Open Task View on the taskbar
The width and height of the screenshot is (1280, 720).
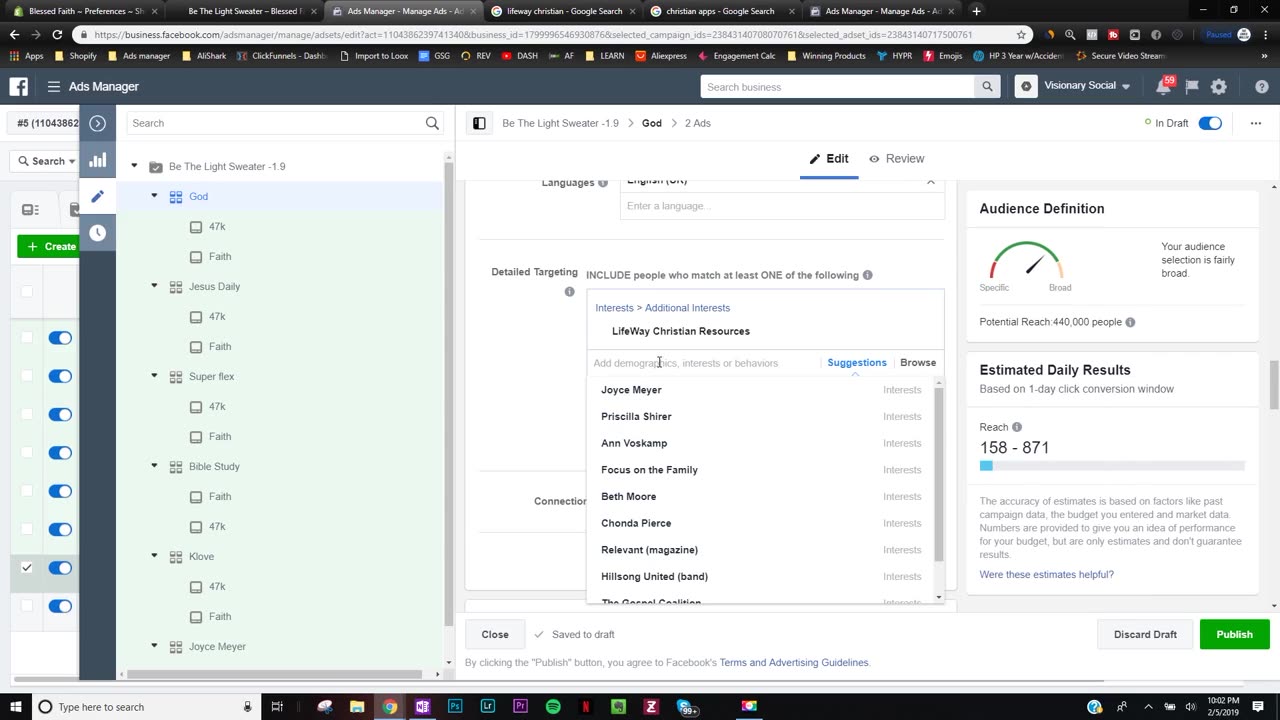click(277, 707)
